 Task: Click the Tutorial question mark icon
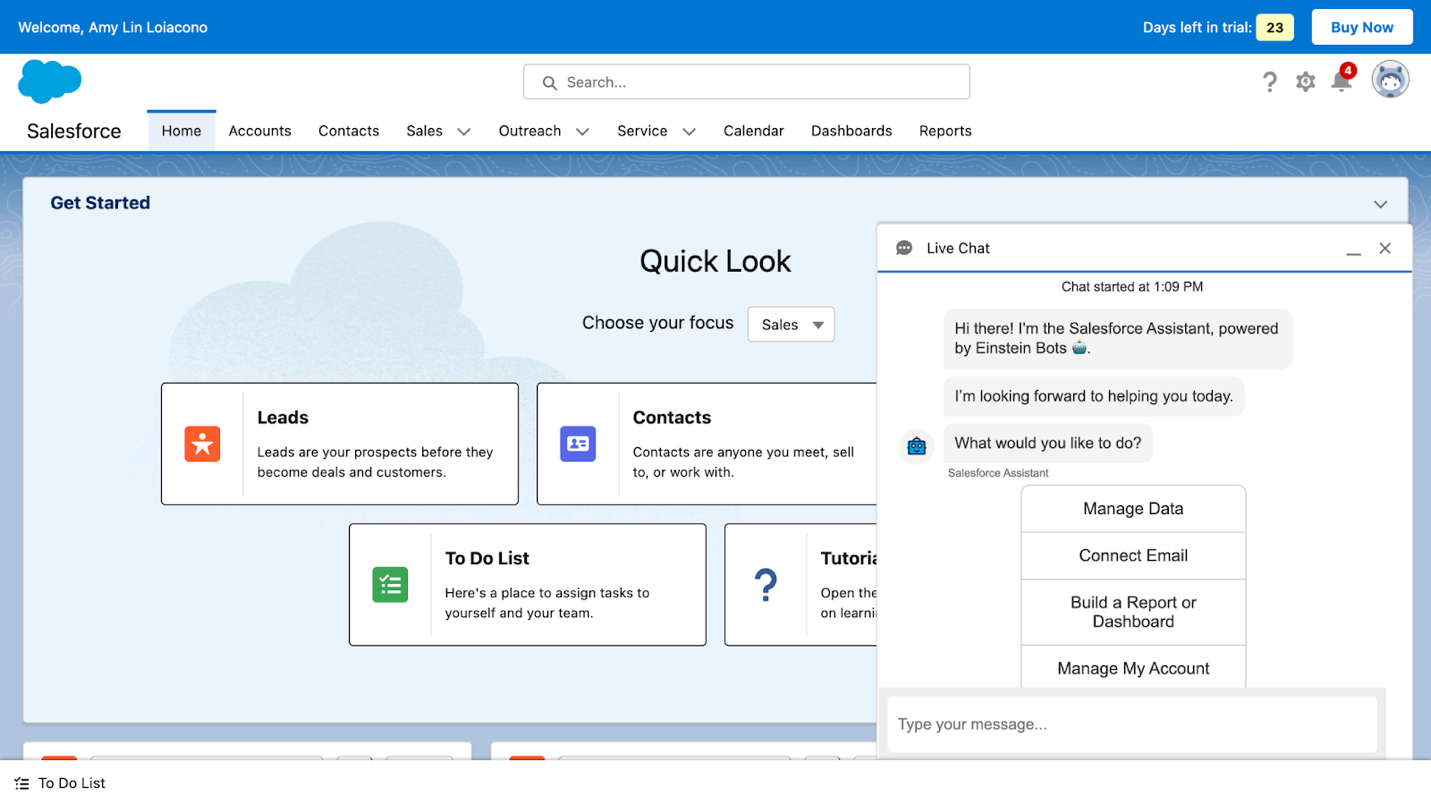pyautogui.click(x=765, y=584)
